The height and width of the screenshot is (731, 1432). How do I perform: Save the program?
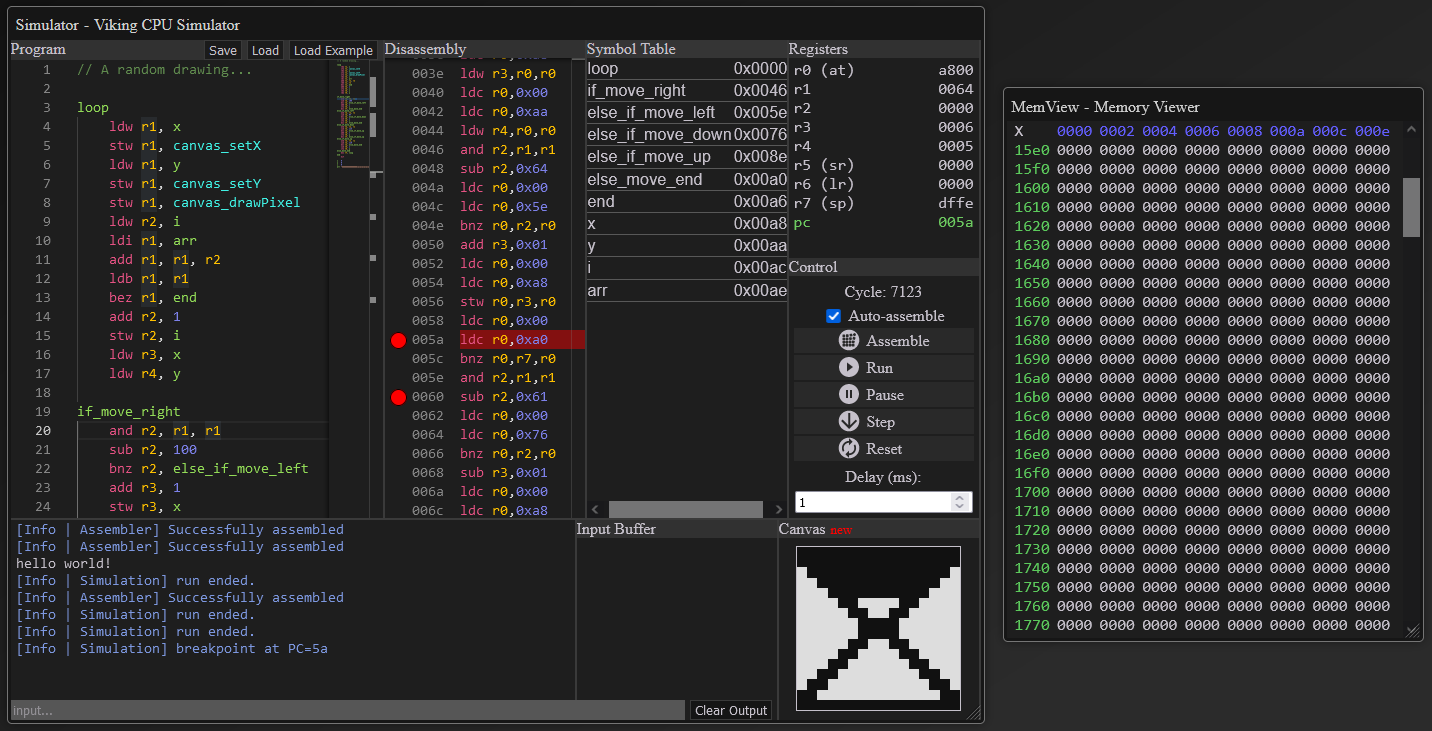[x=223, y=50]
